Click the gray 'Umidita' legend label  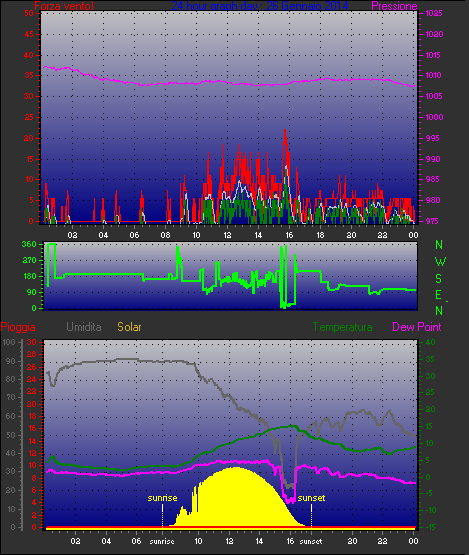click(84, 327)
